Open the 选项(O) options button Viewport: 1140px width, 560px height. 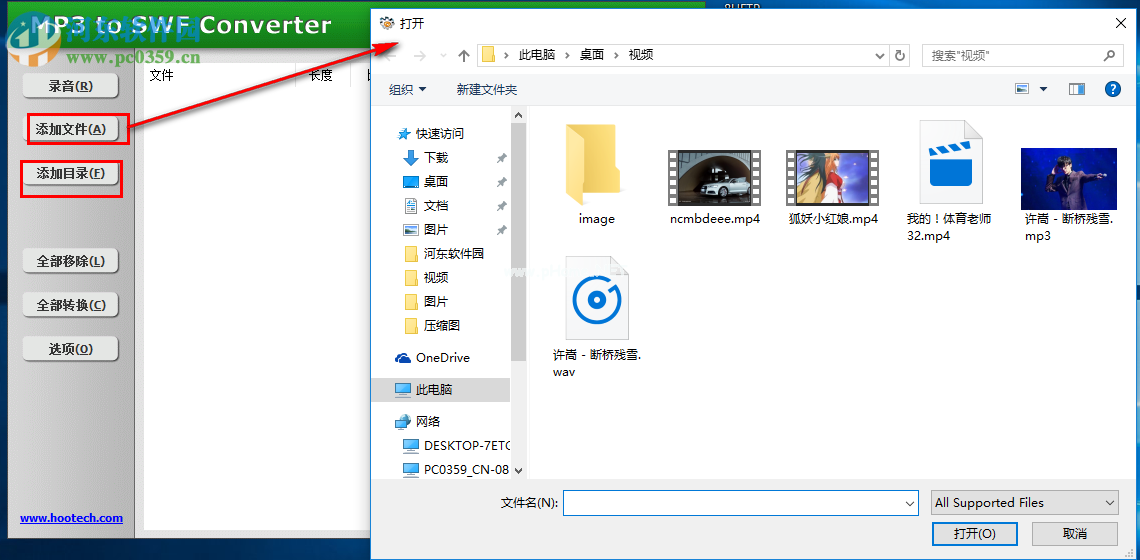71,349
